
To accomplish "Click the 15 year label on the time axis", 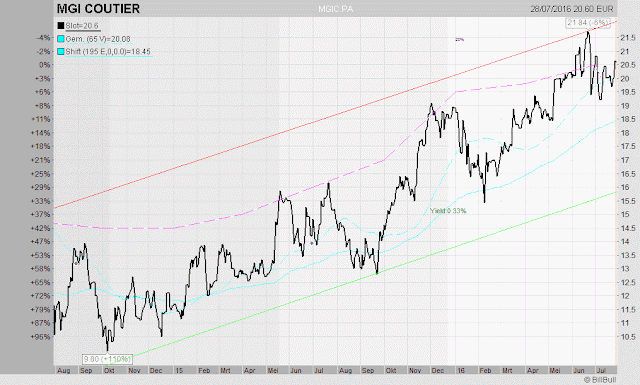I will 179,370.
